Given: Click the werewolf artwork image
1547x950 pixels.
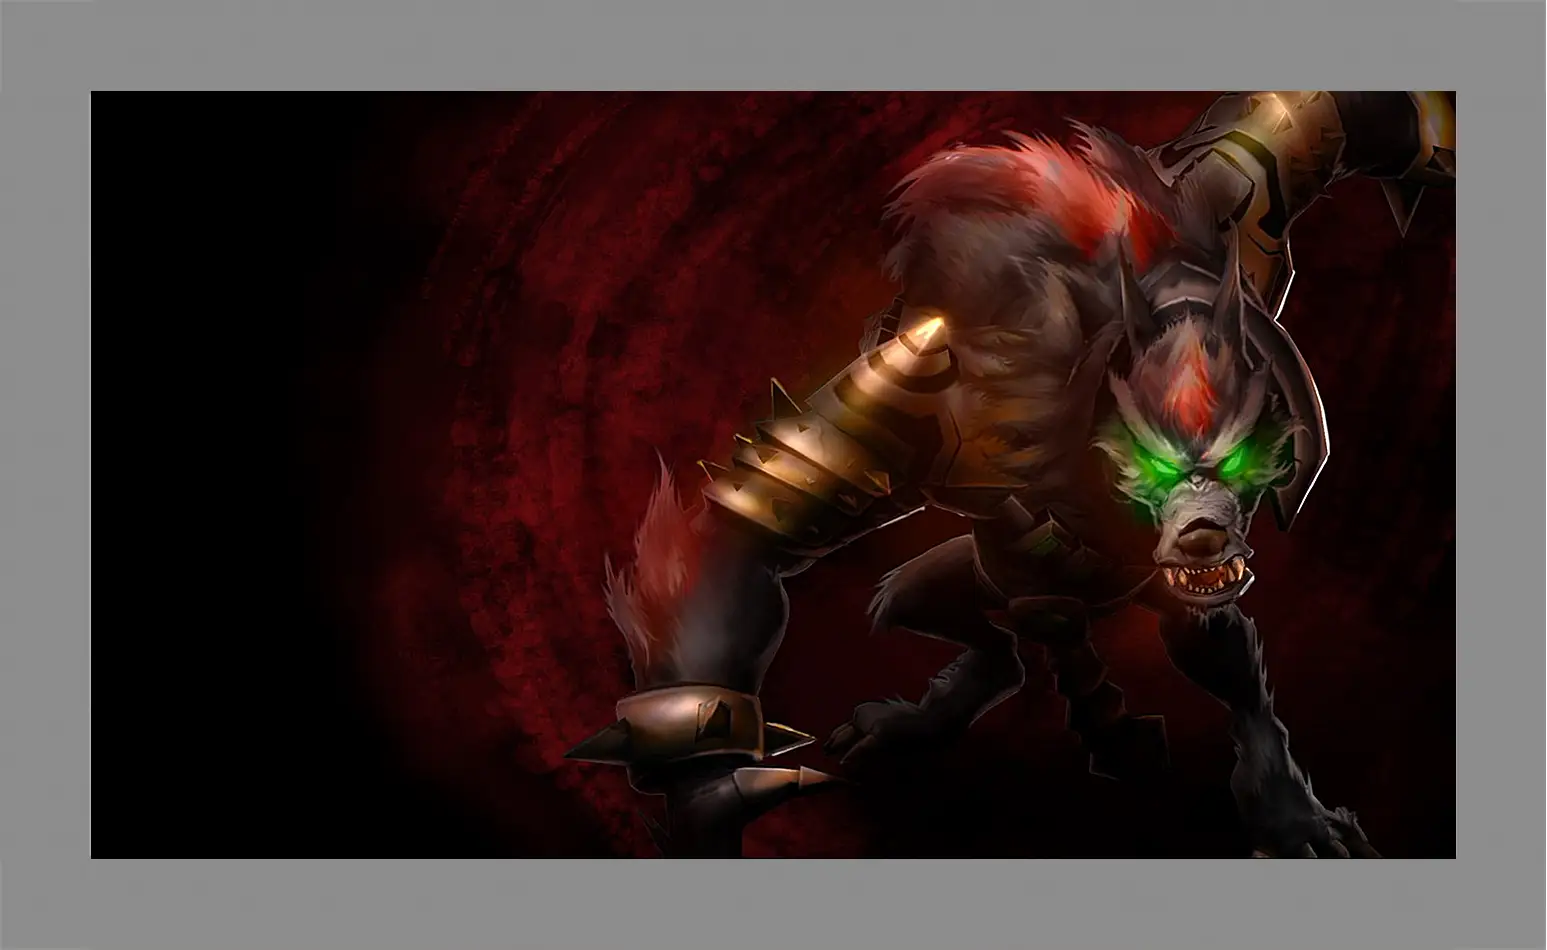Looking at the screenshot, I should (773, 475).
